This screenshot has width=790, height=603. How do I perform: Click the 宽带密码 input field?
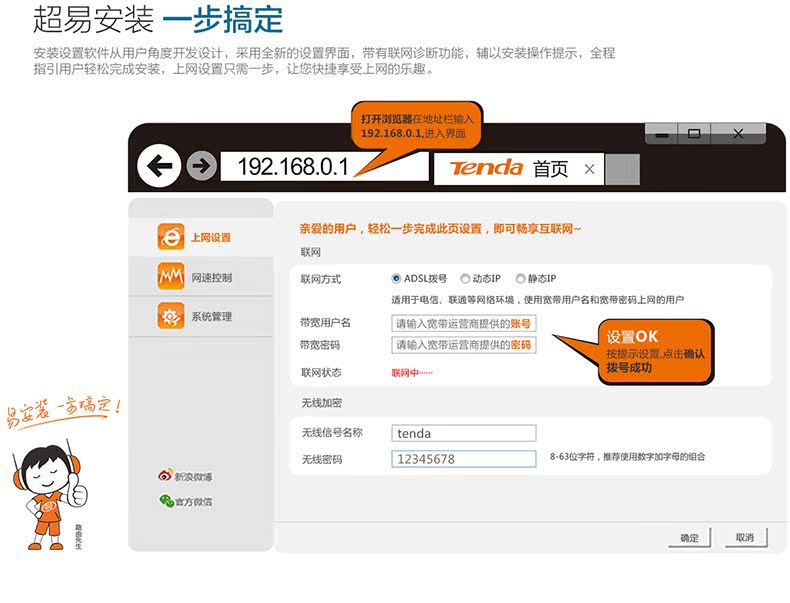(x=464, y=345)
